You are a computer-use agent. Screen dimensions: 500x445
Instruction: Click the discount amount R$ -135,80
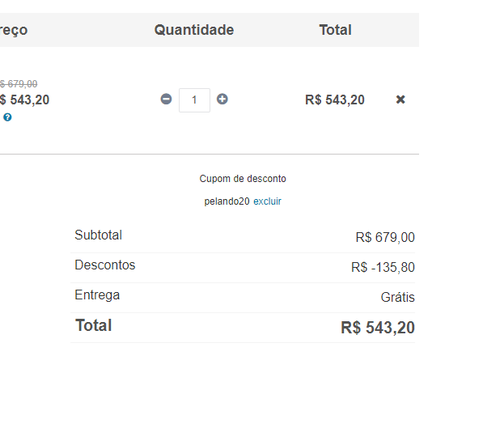pos(383,267)
